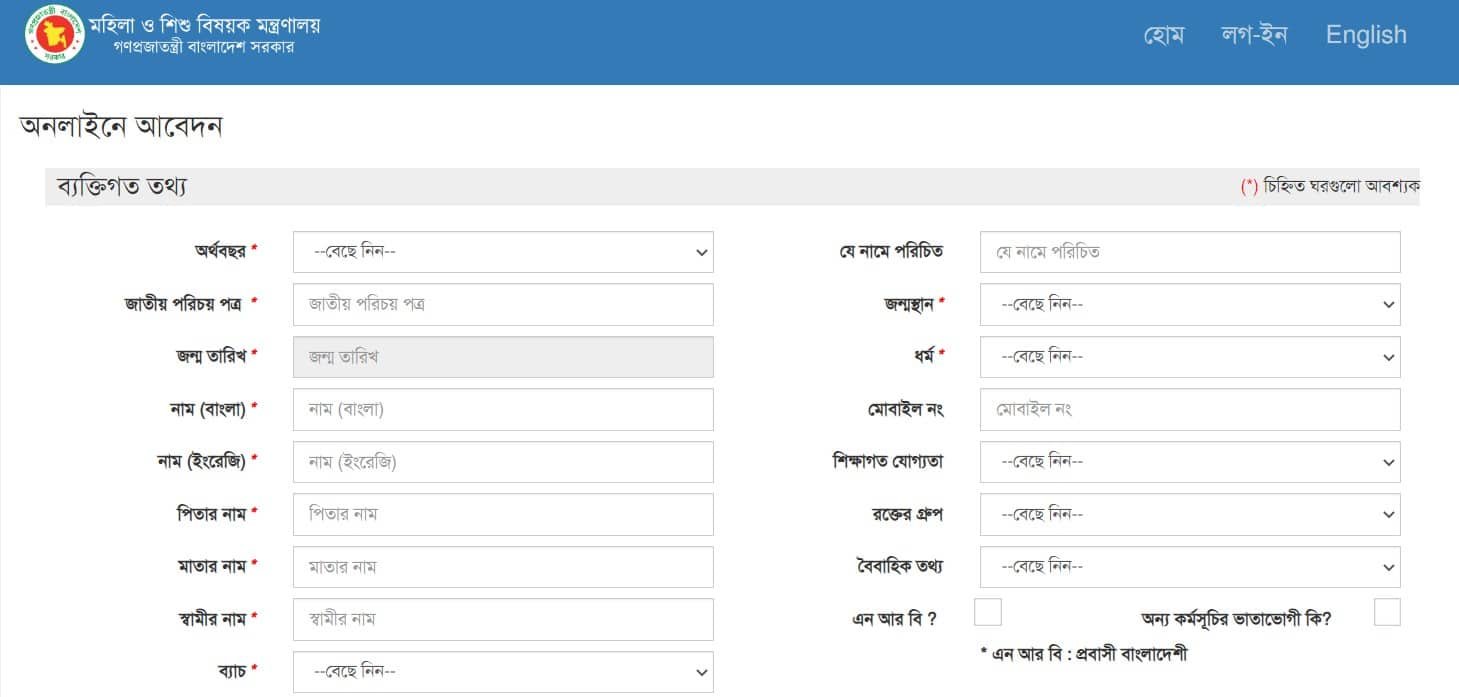Expand the শিক্ষাগত যোগ্যতা dropdown
The image size is (1459, 697).
point(1190,462)
